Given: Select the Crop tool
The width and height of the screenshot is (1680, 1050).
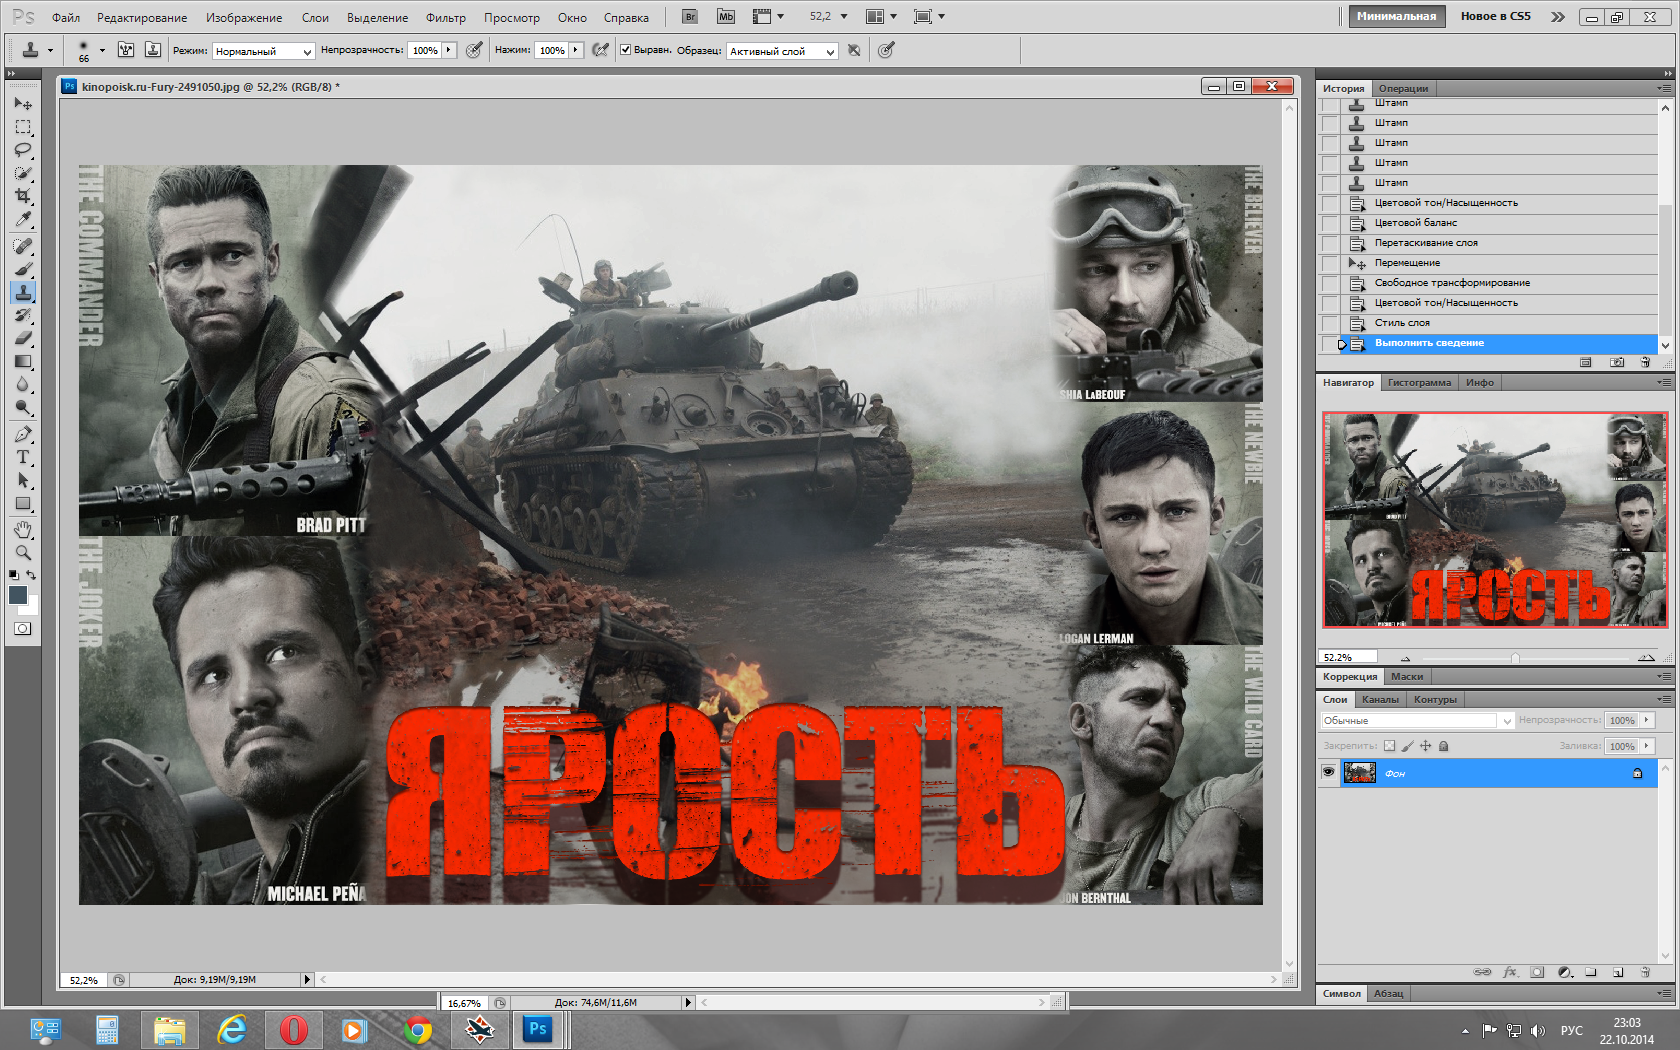Looking at the screenshot, I should (x=23, y=196).
